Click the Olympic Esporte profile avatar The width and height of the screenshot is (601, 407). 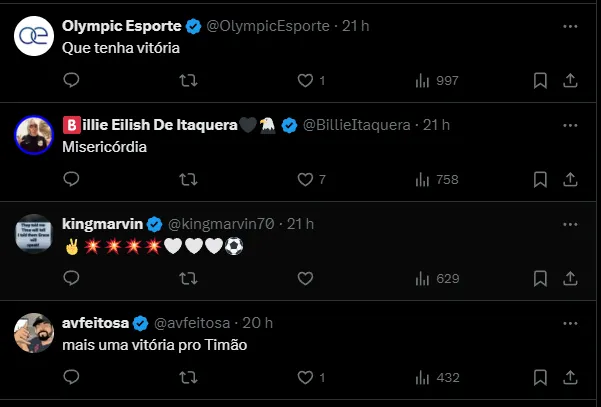[33, 37]
